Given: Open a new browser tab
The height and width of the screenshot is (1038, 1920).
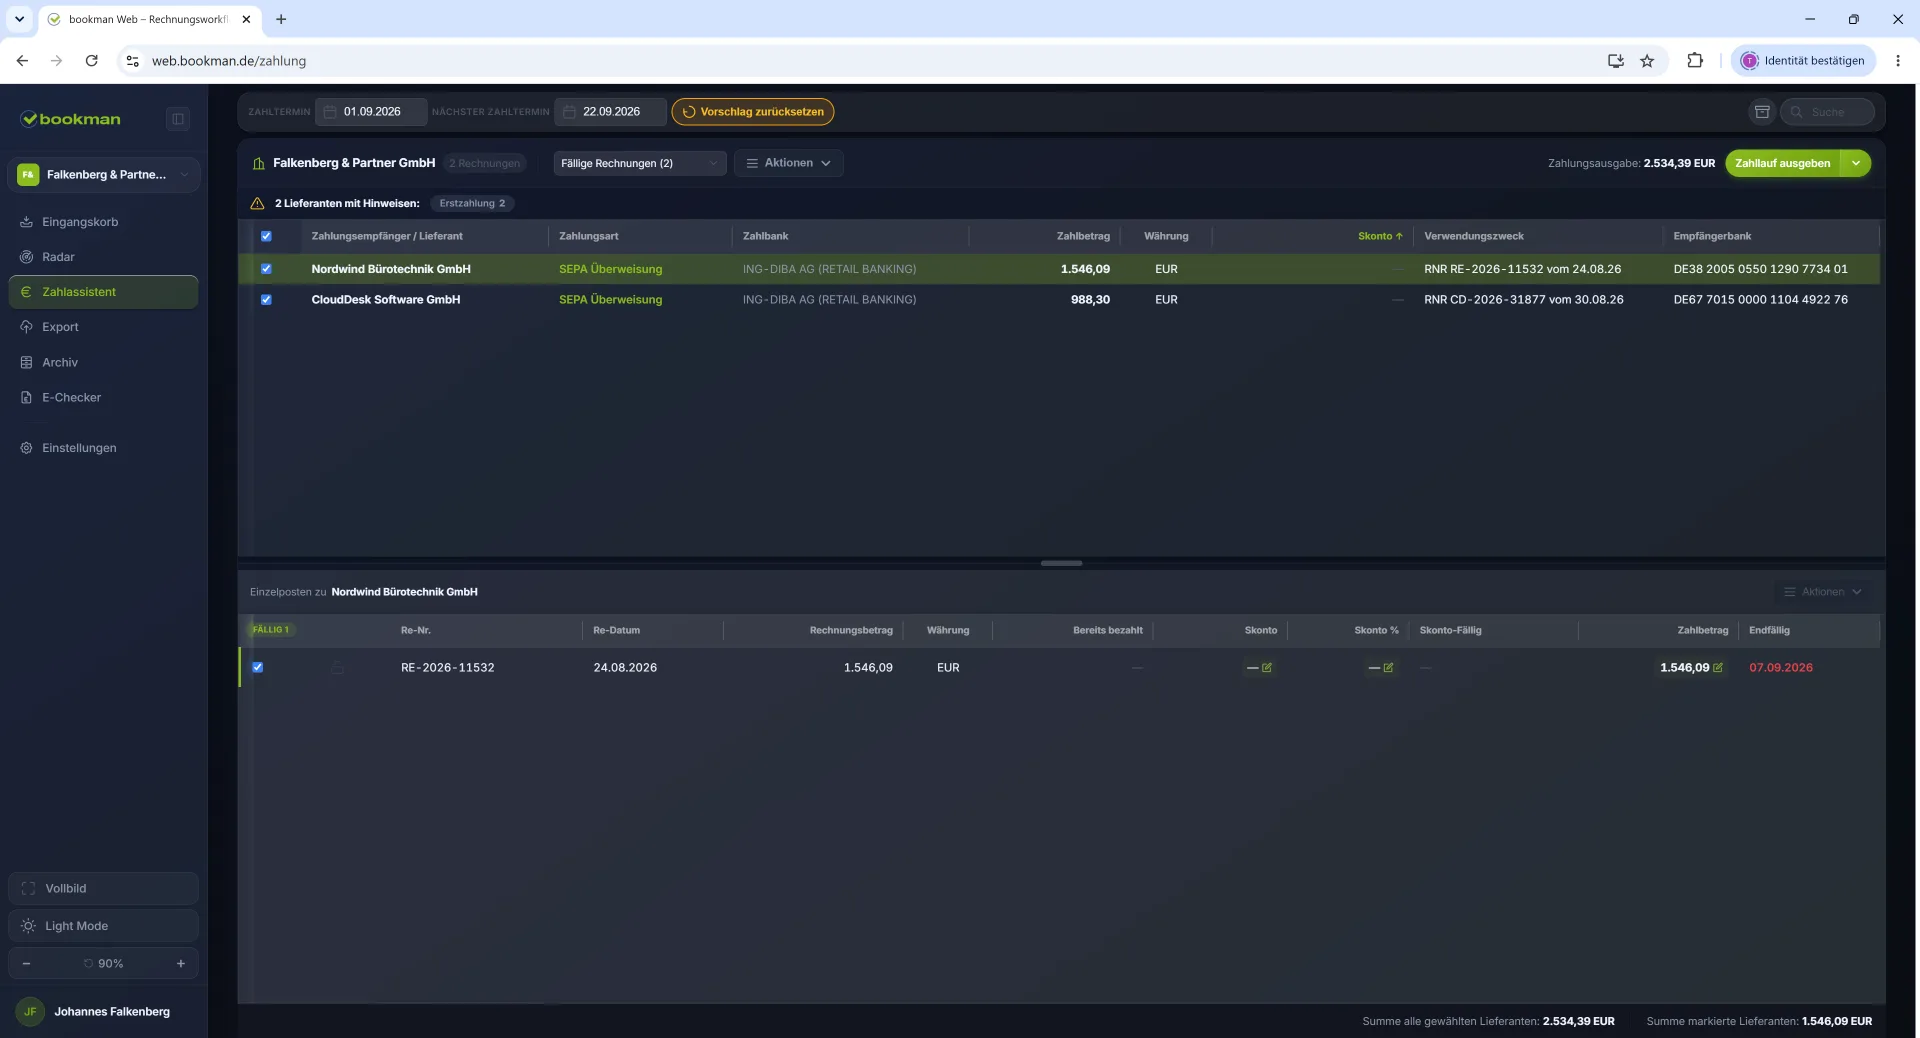Looking at the screenshot, I should coord(281,19).
